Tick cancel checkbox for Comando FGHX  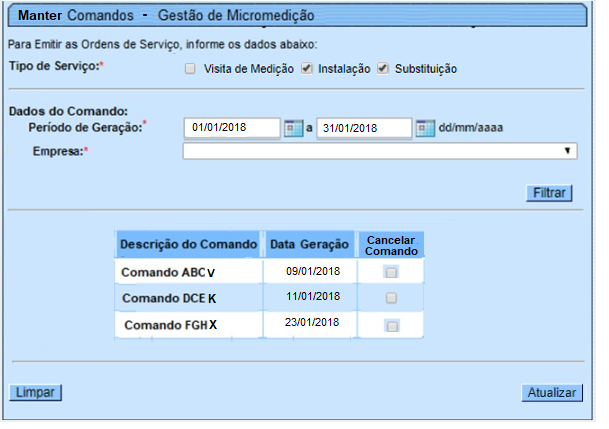click(x=392, y=326)
